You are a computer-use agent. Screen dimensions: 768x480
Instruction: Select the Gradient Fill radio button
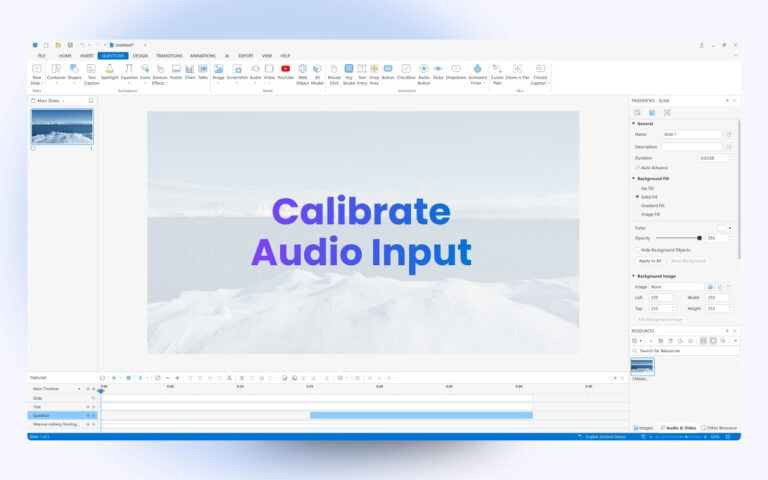point(637,206)
